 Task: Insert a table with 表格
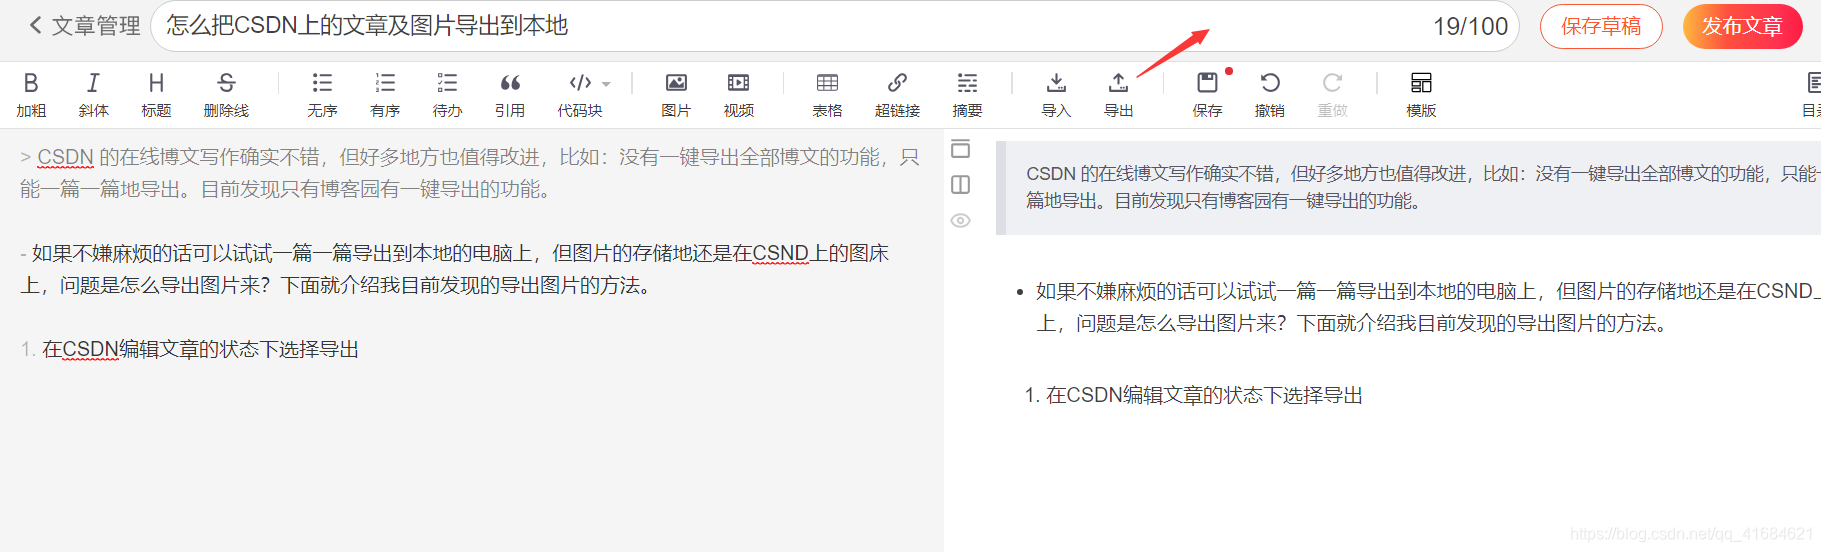tap(827, 95)
